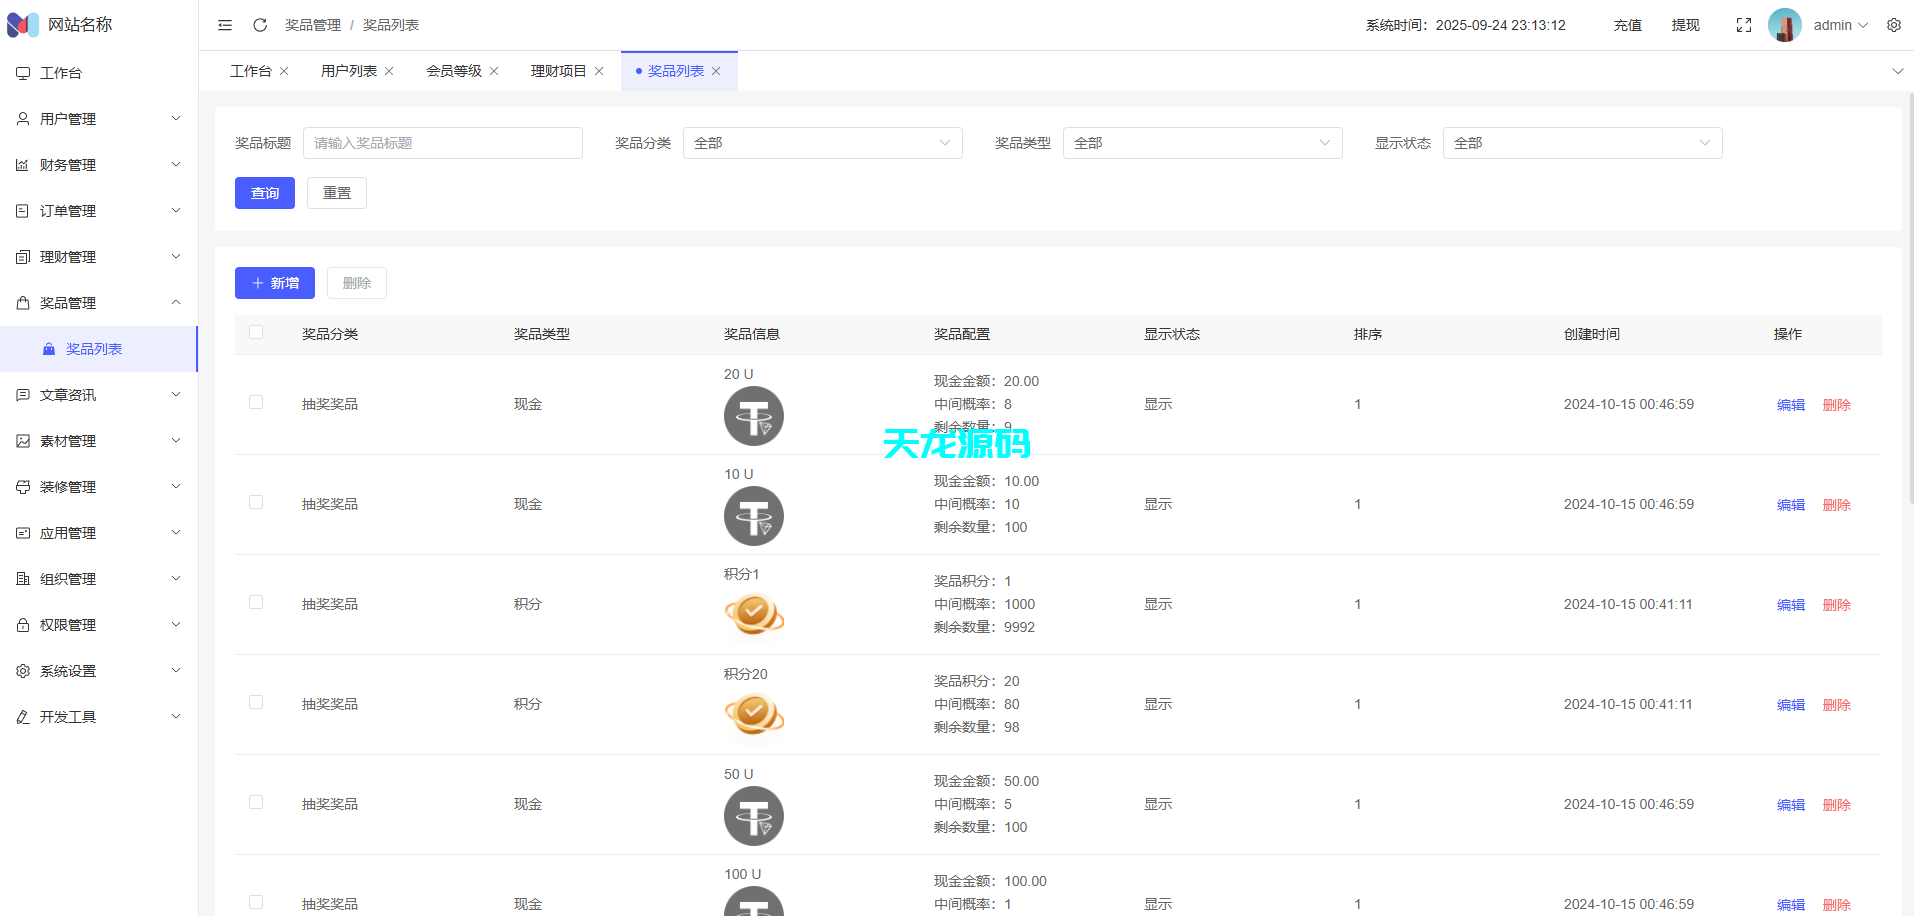Select the 奖品管理 bag icon in sidebar

point(22,302)
